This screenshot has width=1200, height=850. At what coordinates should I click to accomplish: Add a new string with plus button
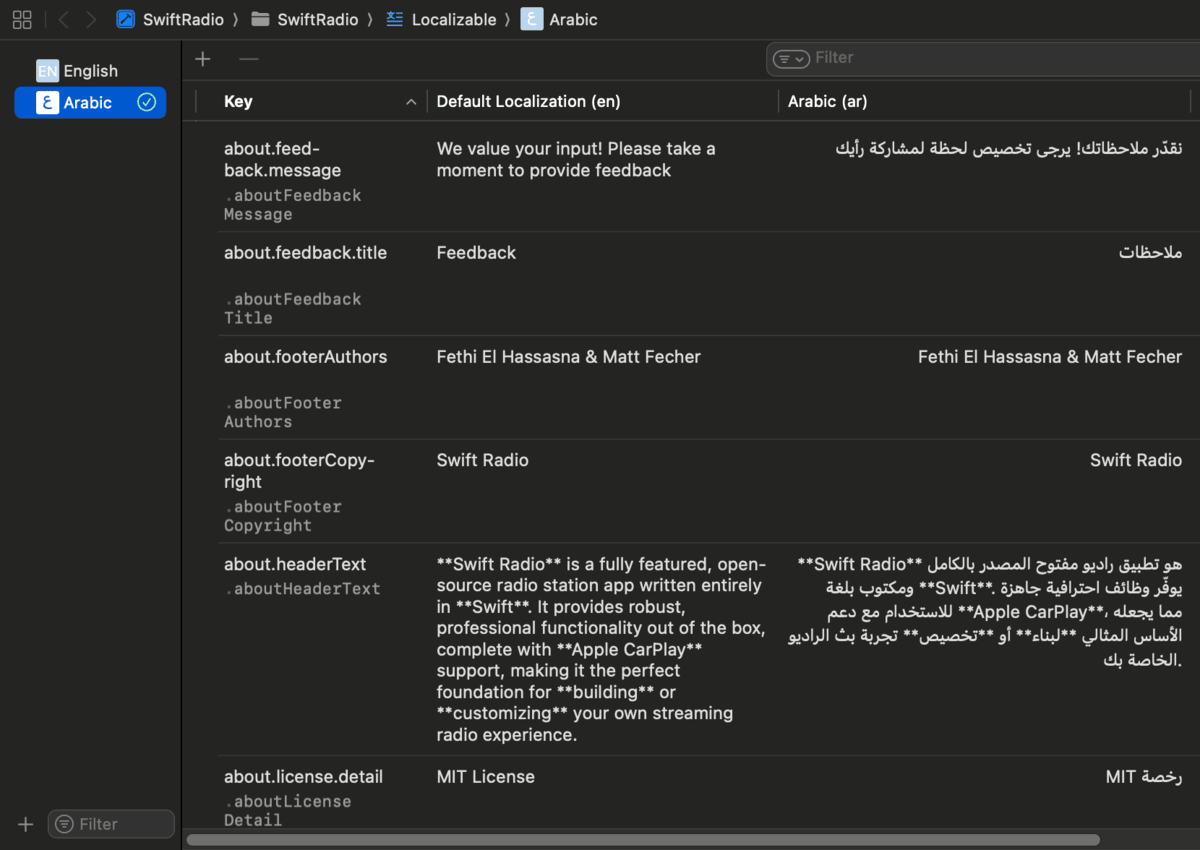pyautogui.click(x=203, y=59)
